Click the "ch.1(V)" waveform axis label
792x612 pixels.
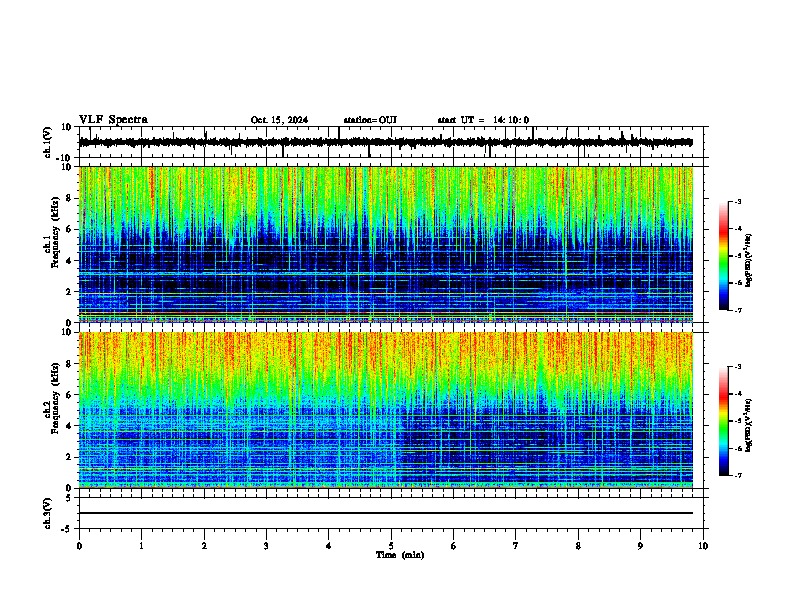(x=48, y=142)
